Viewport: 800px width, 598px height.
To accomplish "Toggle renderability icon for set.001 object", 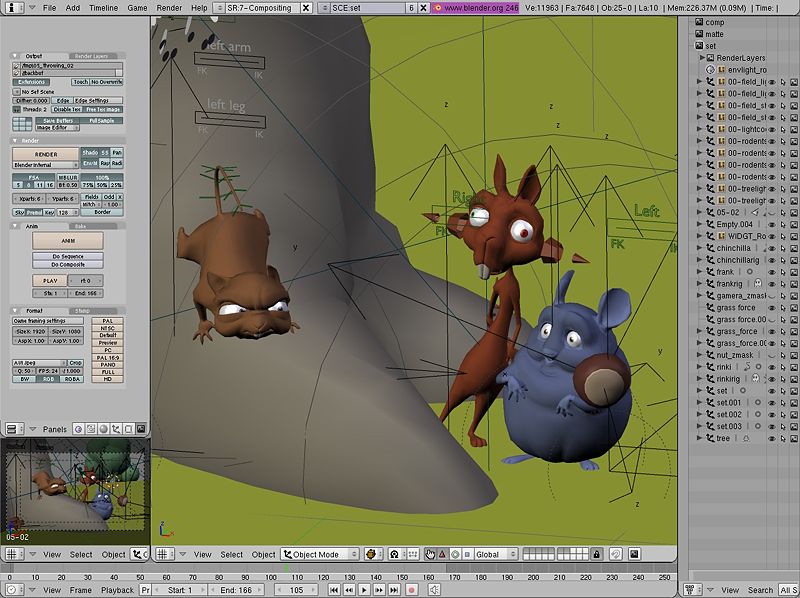I will 794,403.
